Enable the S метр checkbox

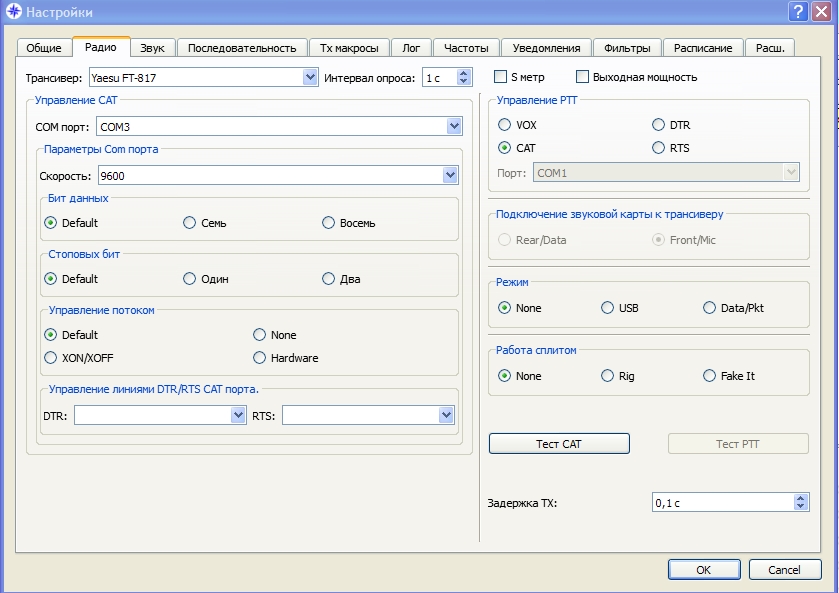pyautogui.click(x=502, y=77)
